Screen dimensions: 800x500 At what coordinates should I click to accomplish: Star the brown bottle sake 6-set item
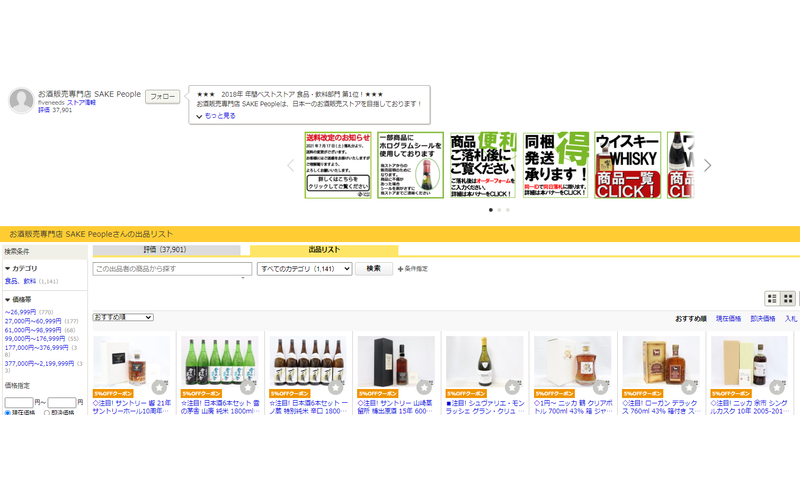coord(336,387)
